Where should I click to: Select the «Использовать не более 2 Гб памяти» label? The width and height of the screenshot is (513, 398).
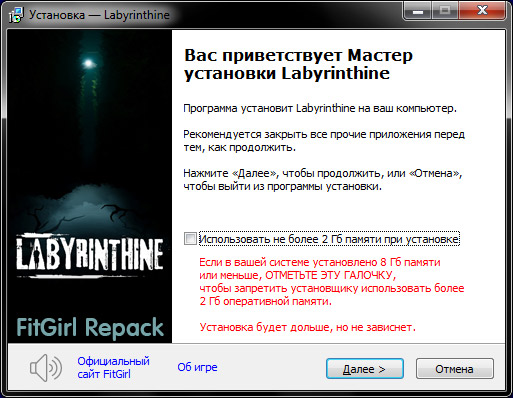coord(329,239)
